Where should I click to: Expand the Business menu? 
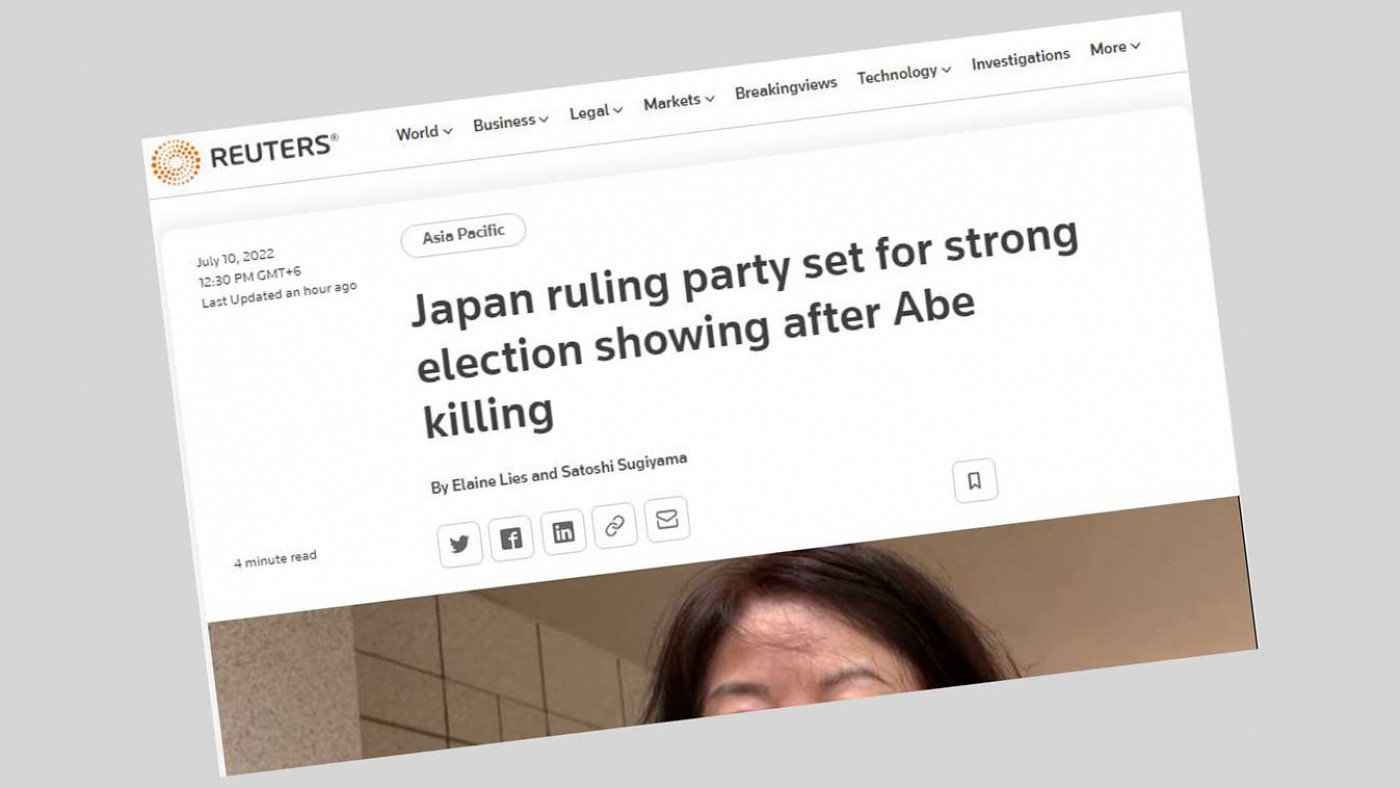tap(510, 122)
